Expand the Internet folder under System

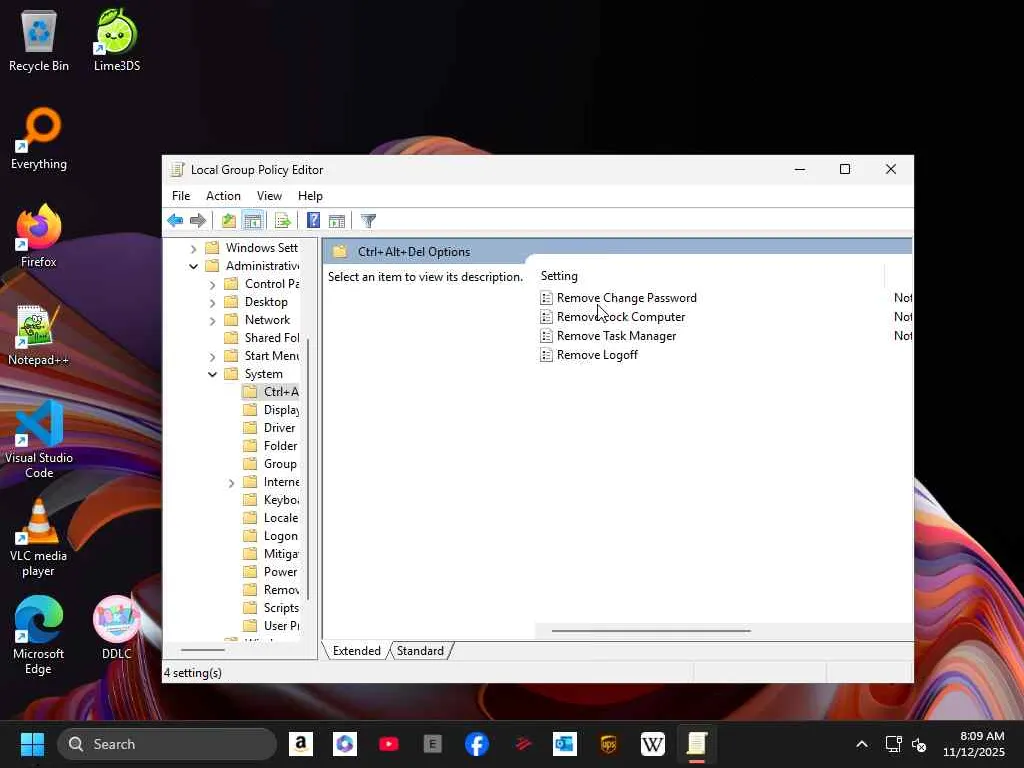[x=231, y=483]
